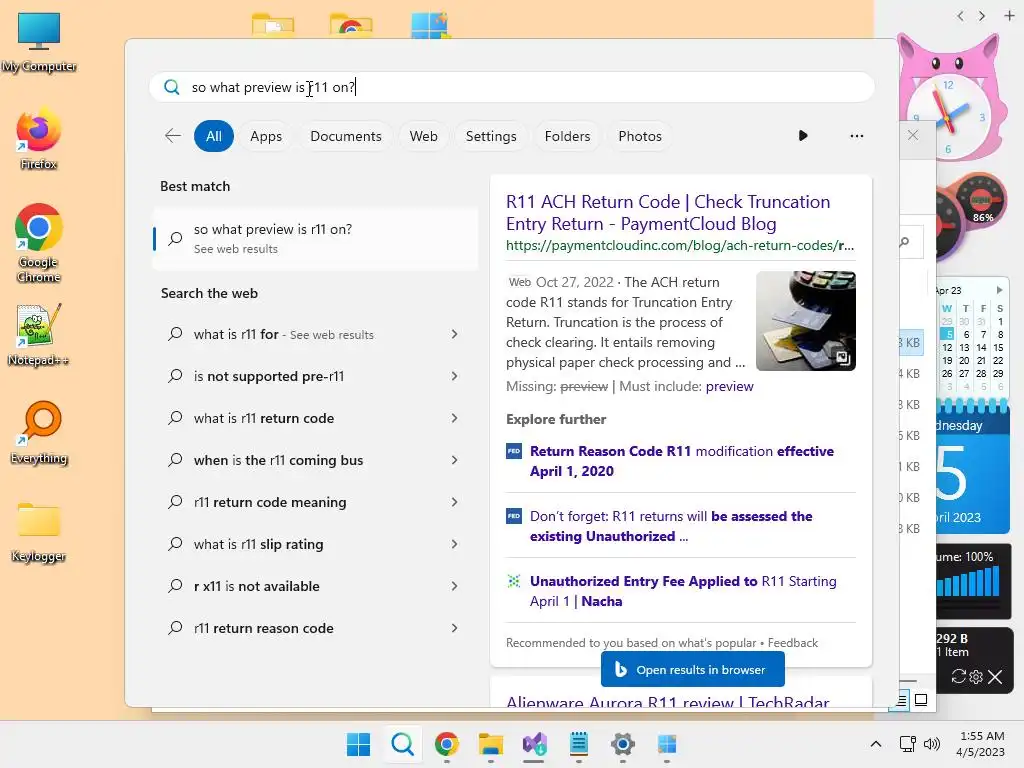Click calendar widget next month arrow
Image resolution: width=1024 pixels, height=768 pixels.
click(999, 290)
